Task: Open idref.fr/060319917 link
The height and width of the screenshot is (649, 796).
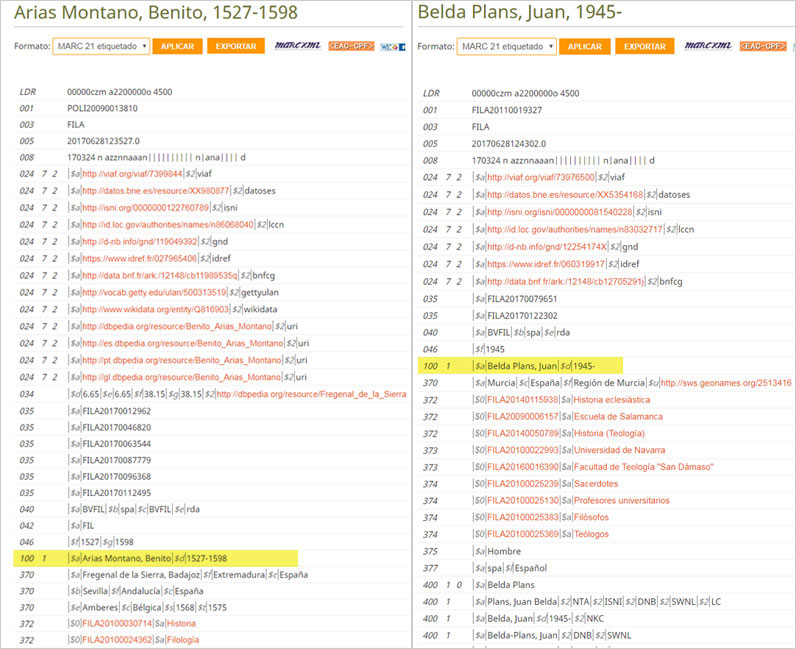Action: (x=546, y=264)
